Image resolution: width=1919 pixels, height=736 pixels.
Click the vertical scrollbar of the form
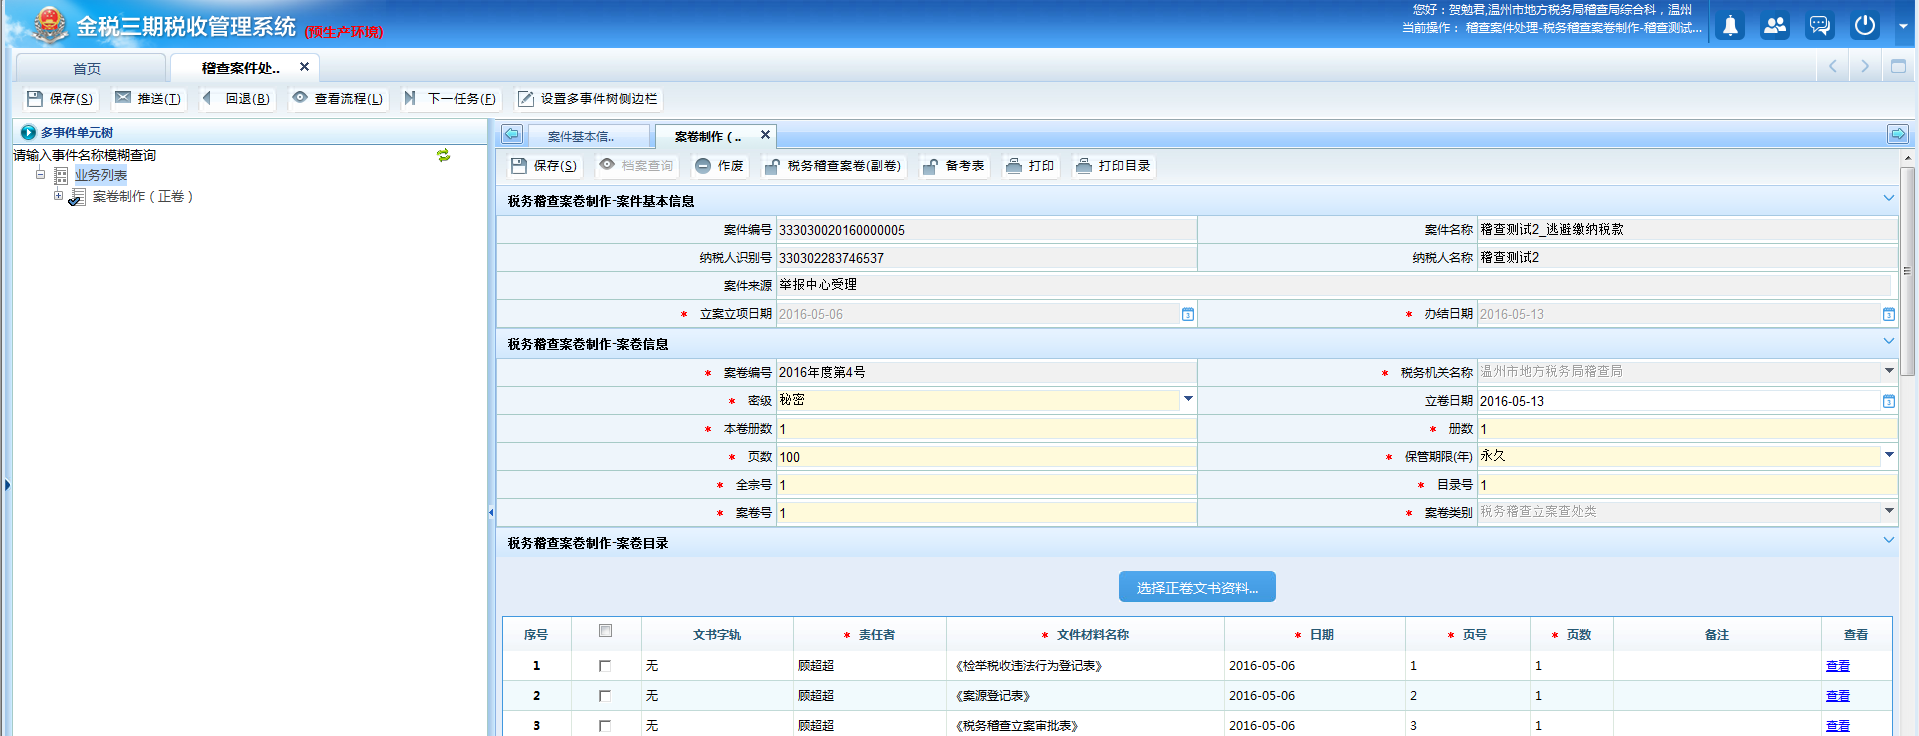1907,270
